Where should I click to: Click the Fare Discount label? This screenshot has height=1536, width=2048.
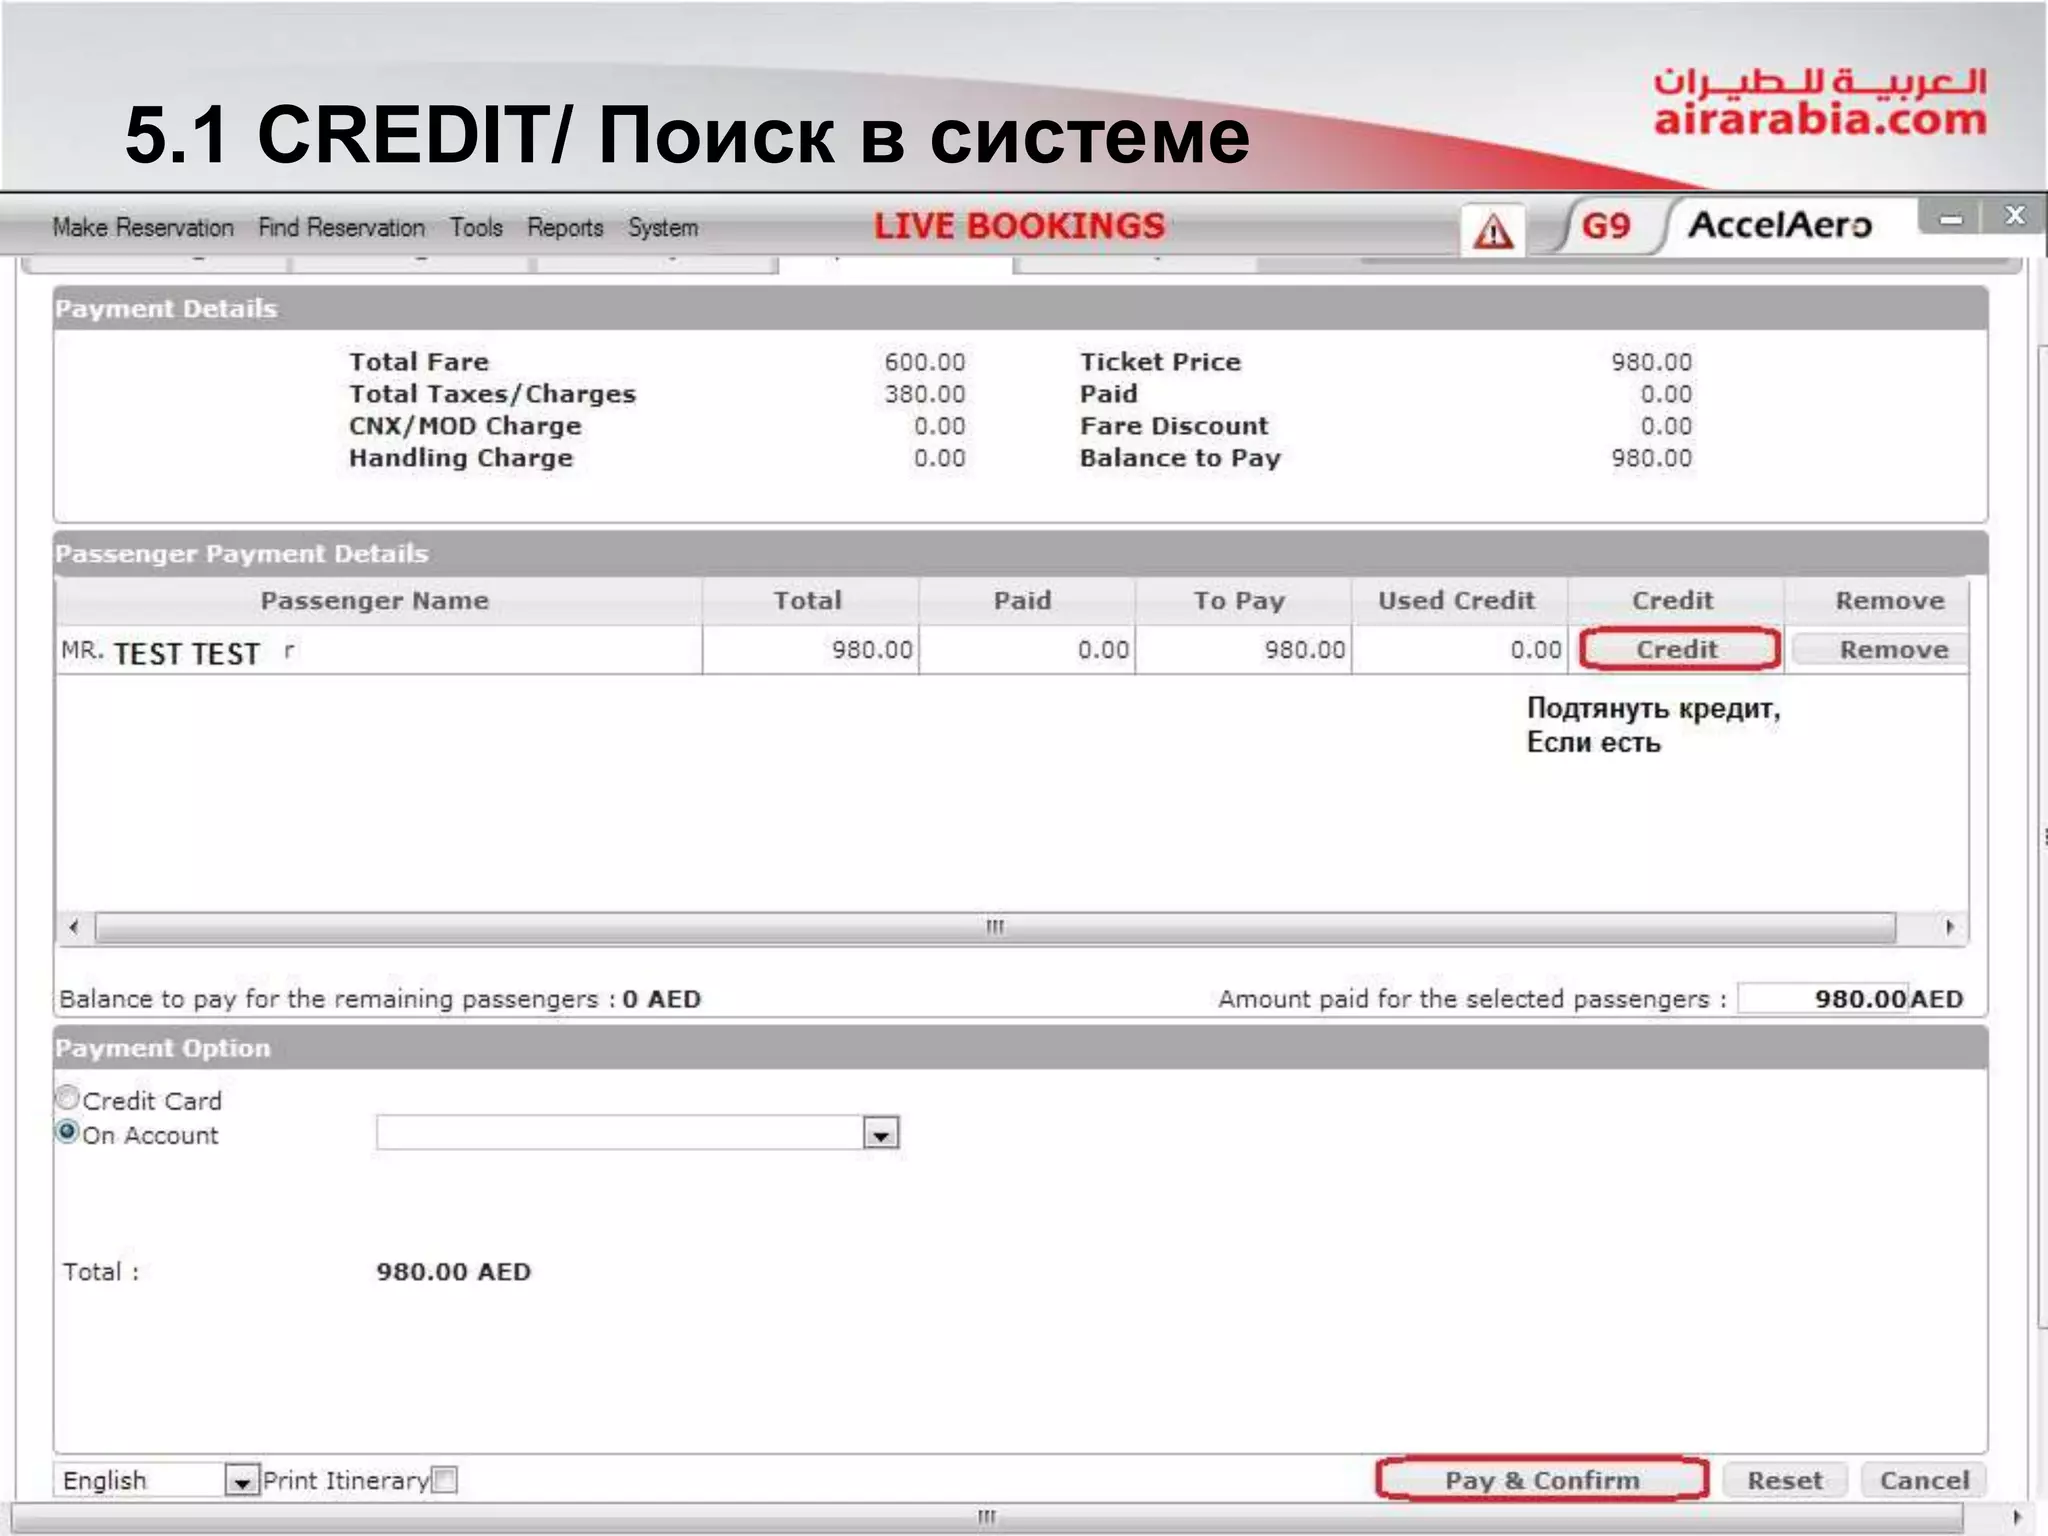click(1174, 426)
